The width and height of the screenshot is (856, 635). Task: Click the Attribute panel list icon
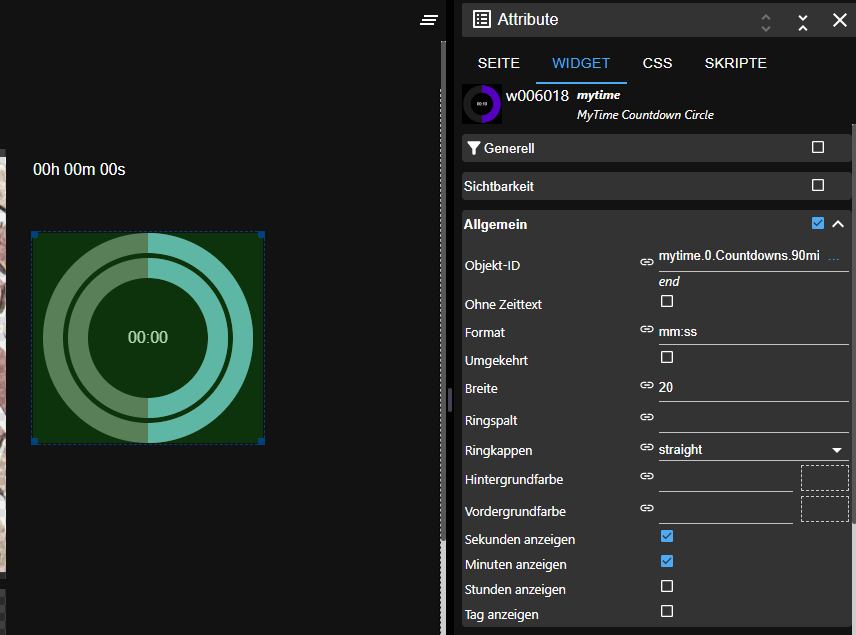[482, 19]
